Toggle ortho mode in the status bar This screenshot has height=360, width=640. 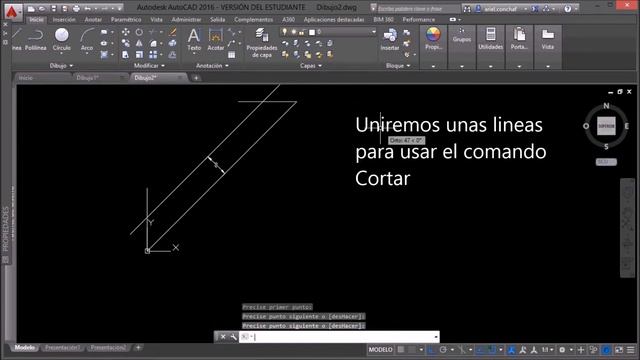click(x=431, y=349)
